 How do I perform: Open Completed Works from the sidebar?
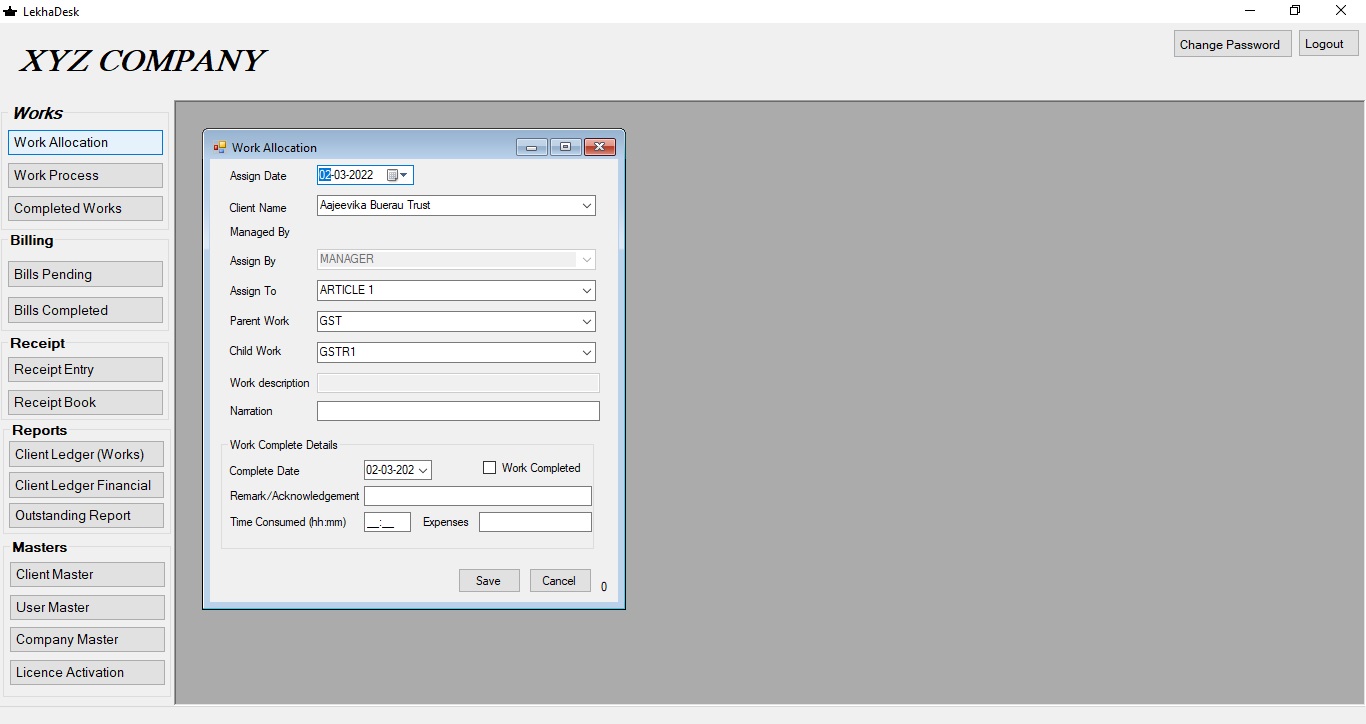(x=85, y=208)
